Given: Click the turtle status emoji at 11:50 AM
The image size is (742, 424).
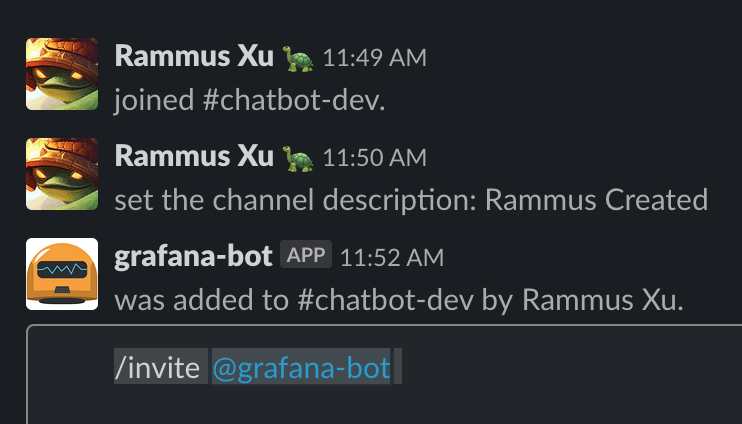Looking at the screenshot, I should (298, 157).
